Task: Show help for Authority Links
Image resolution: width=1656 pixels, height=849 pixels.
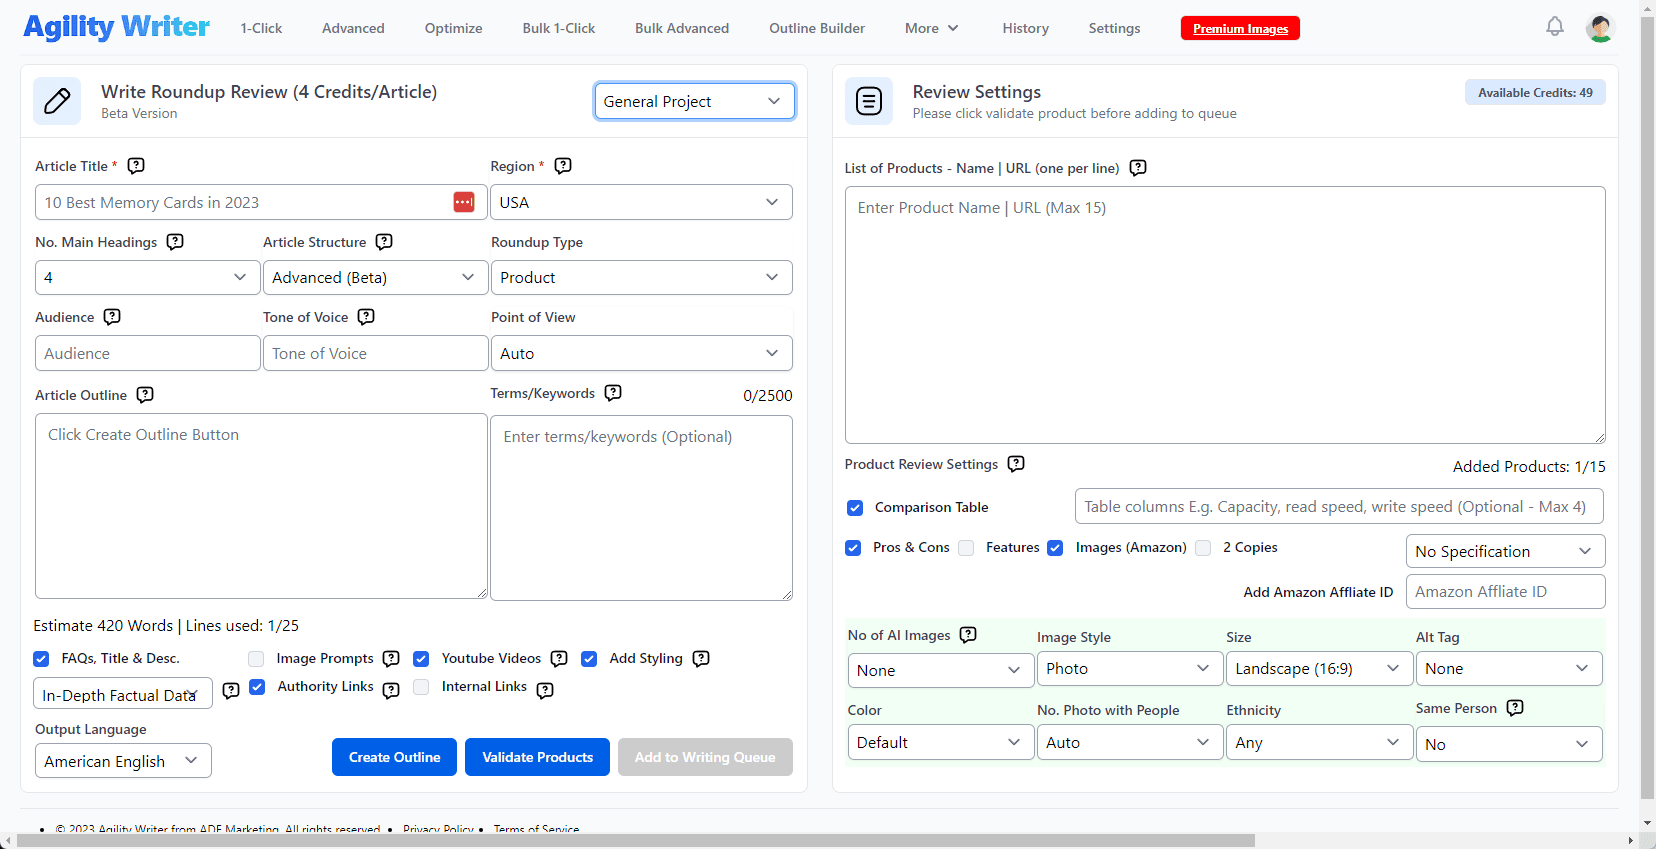Action: (391, 690)
